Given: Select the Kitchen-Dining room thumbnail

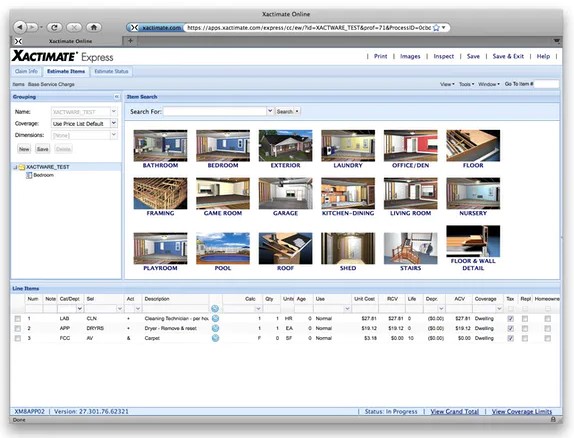Looking at the screenshot, I should 348,197.
